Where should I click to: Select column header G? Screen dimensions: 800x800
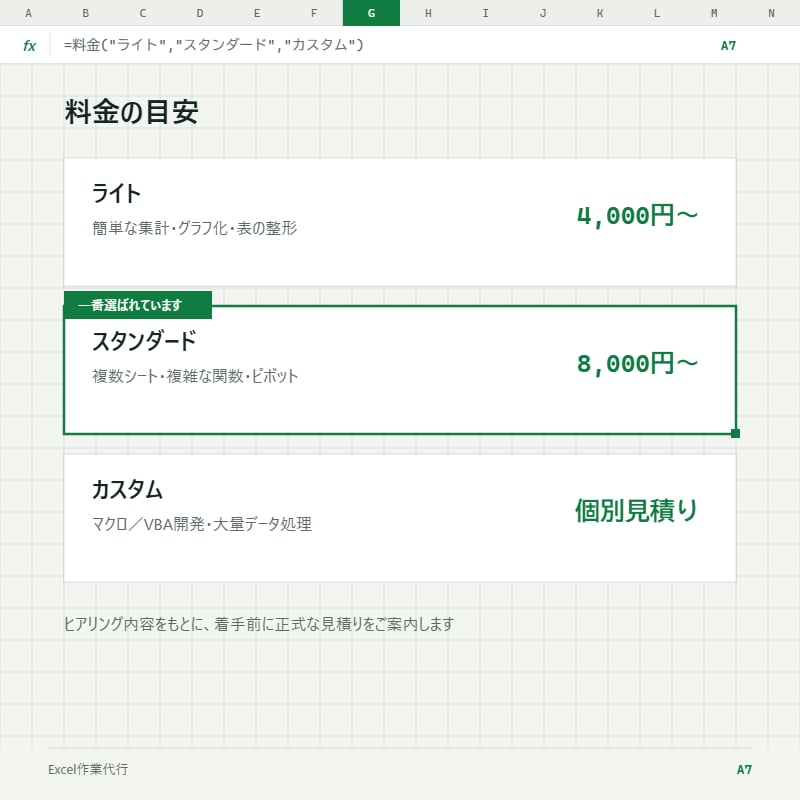click(371, 13)
